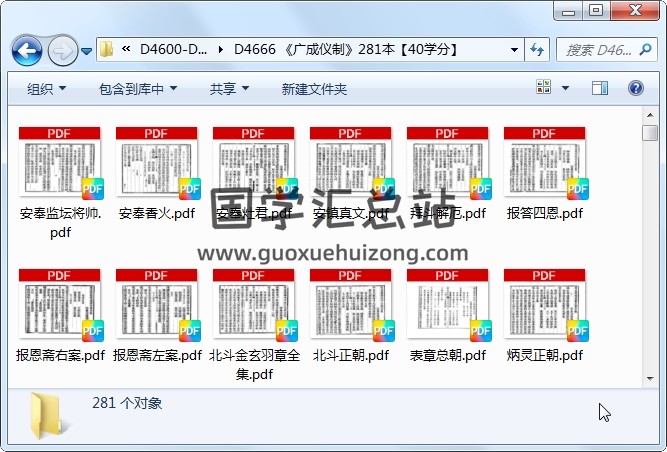This screenshot has width=667, height=452.
Task: Click the folder icon in the address bar
Action: (106, 50)
